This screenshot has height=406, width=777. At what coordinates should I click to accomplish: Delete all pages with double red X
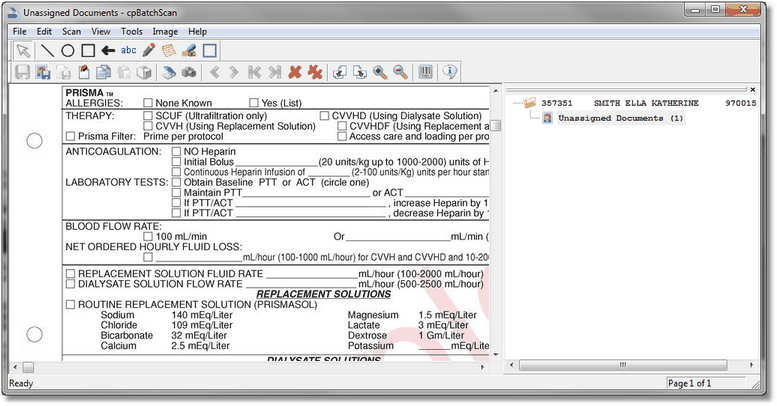click(315, 72)
